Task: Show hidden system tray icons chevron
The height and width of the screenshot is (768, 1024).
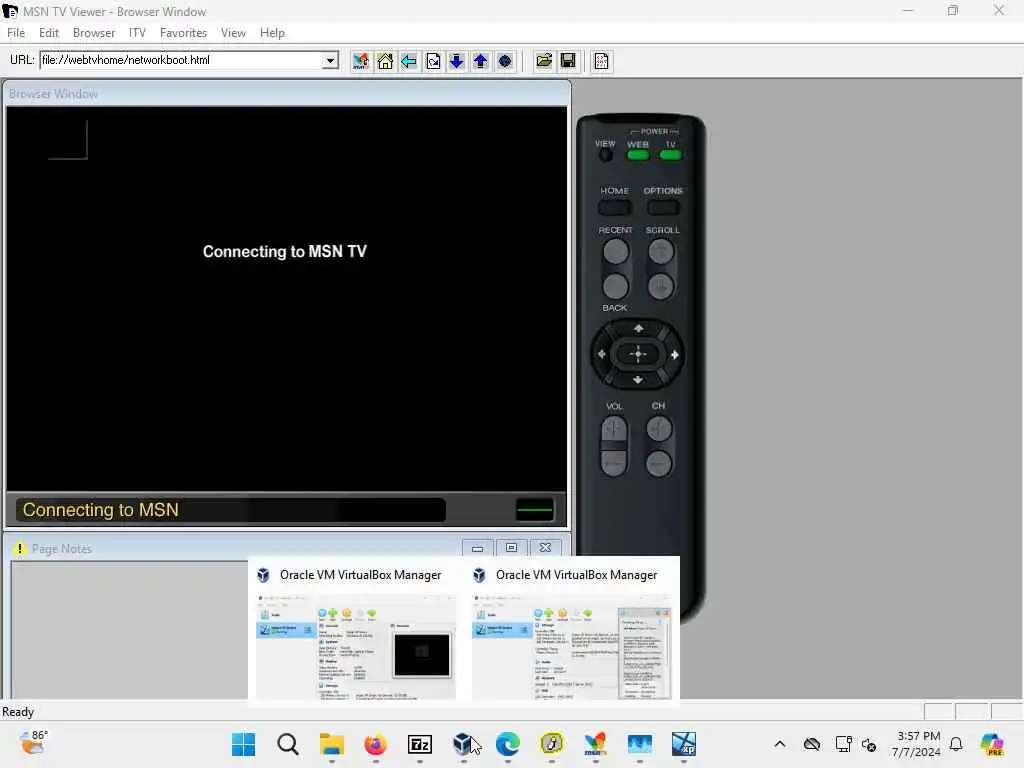Action: point(780,744)
